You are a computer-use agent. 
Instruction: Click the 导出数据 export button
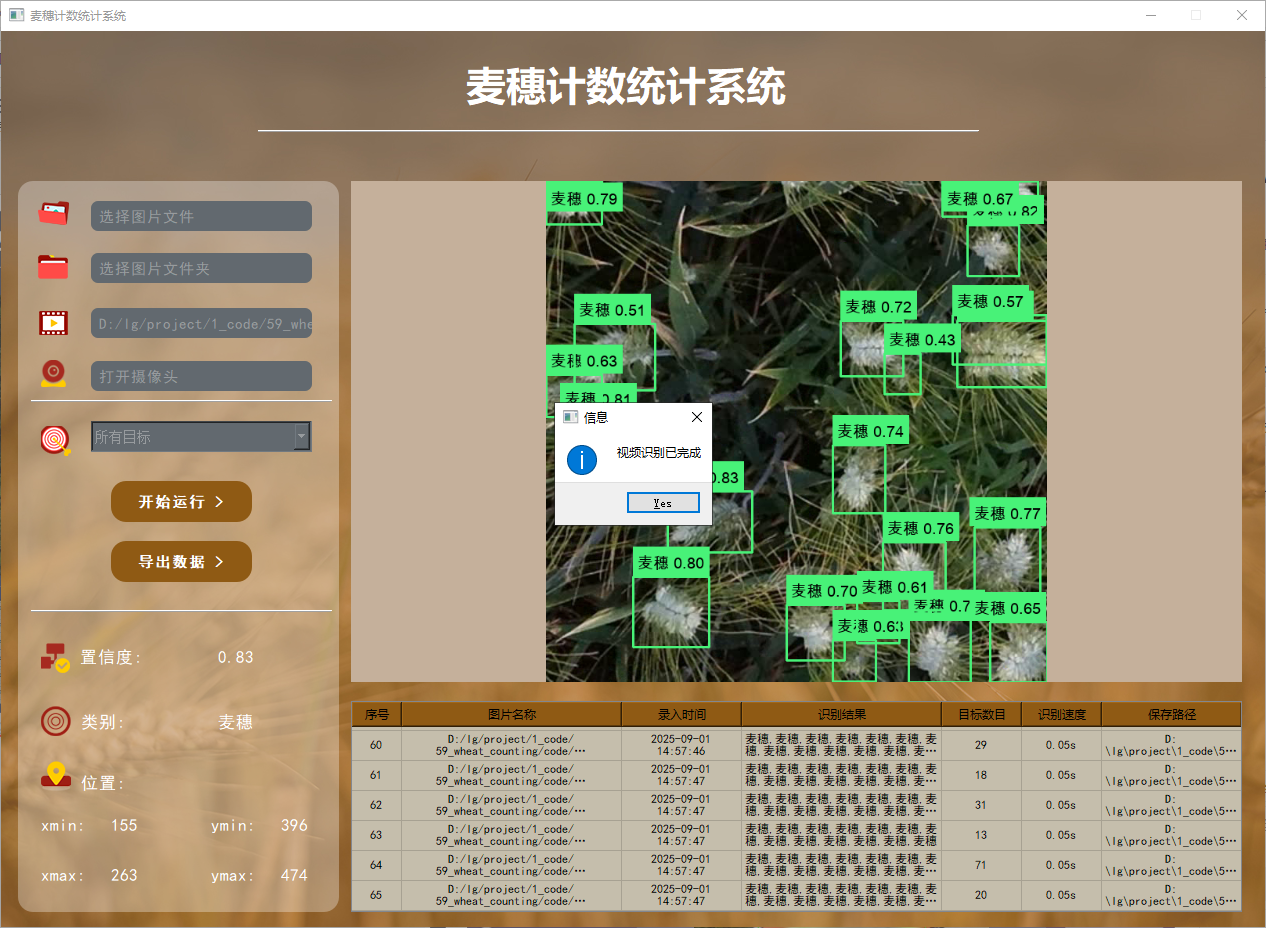[x=181, y=562]
